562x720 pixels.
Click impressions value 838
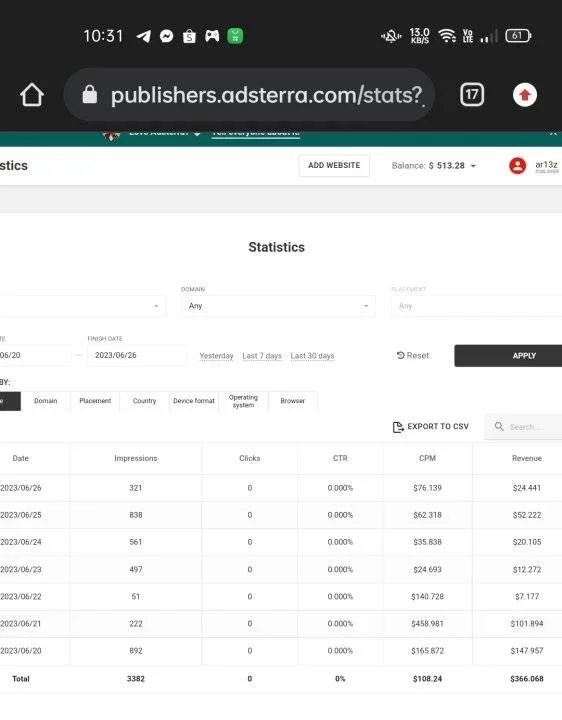pyautogui.click(x=136, y=515)
